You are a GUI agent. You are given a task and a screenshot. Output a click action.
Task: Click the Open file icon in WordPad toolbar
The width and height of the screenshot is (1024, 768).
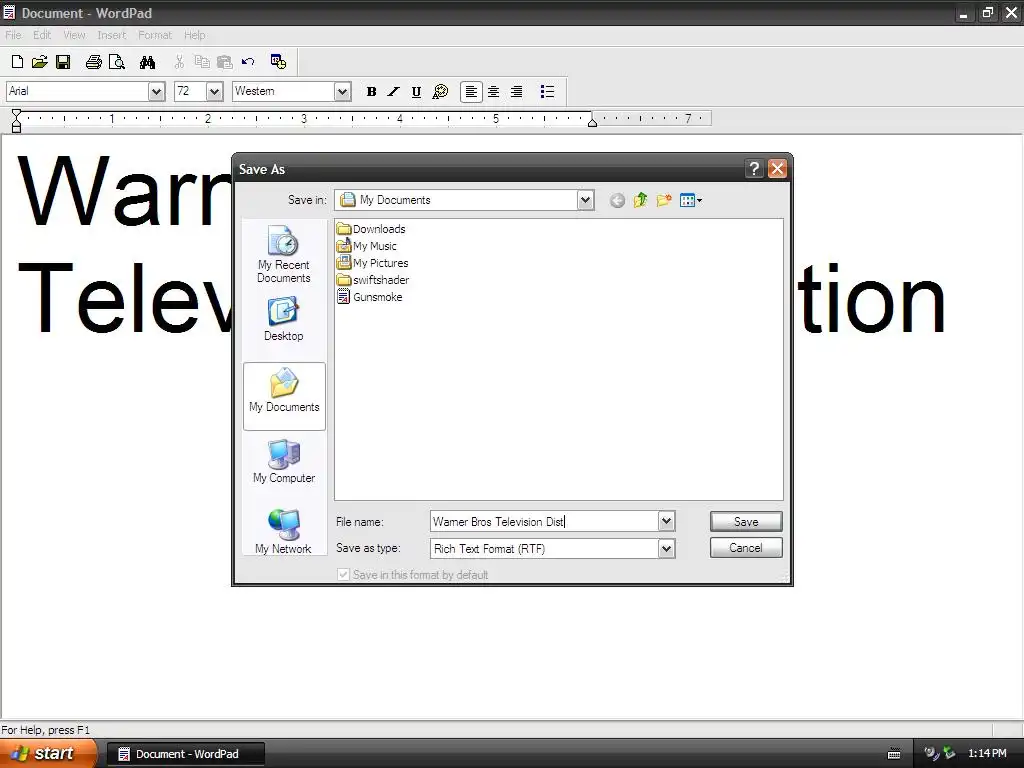coord(40,62)
